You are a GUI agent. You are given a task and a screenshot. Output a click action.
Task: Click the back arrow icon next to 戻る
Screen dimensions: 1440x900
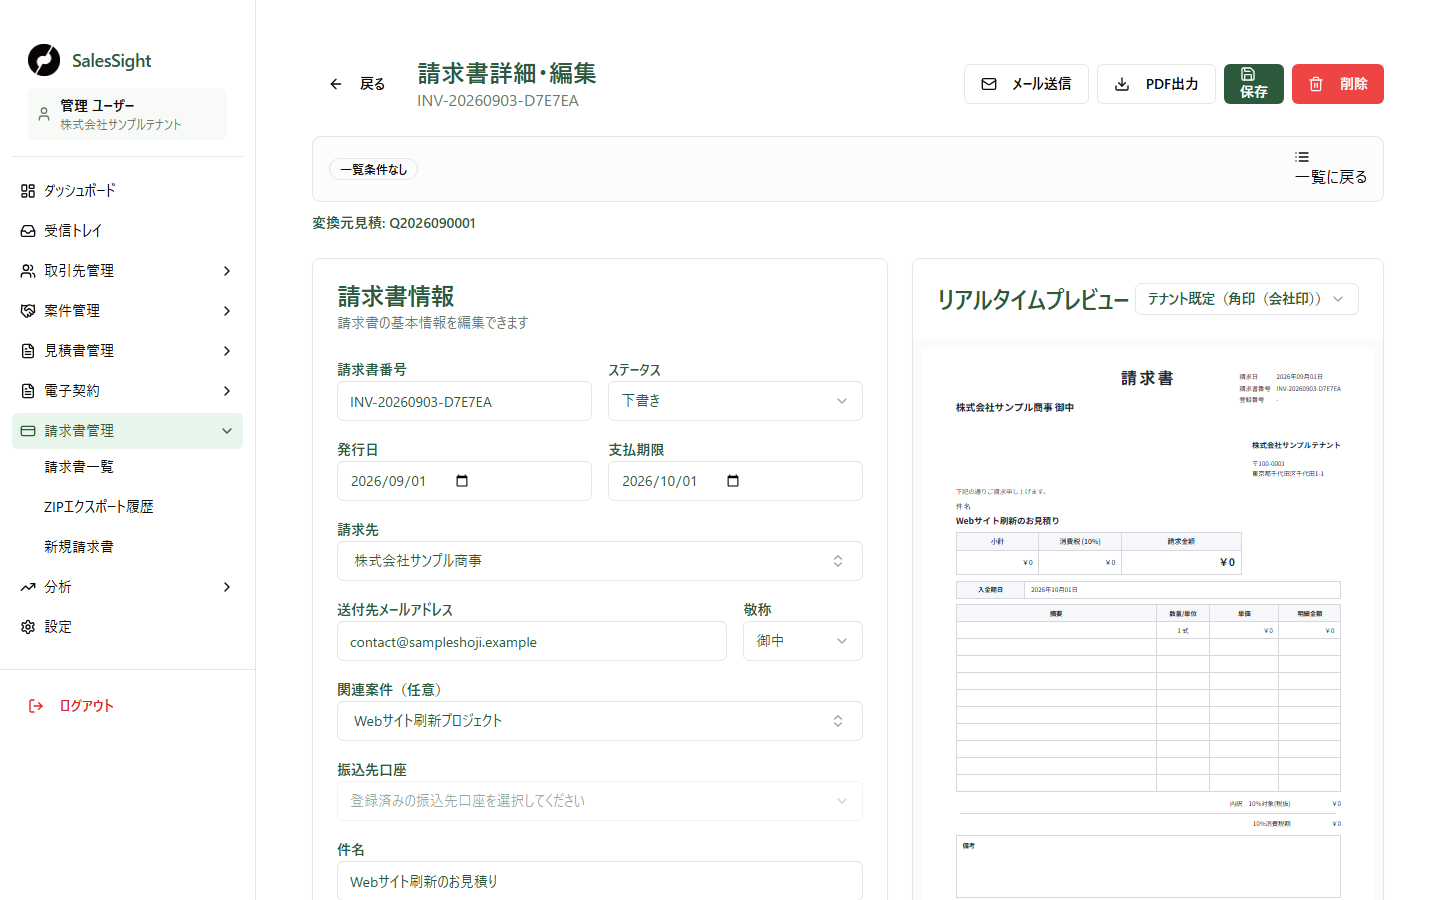coord(336,84)
